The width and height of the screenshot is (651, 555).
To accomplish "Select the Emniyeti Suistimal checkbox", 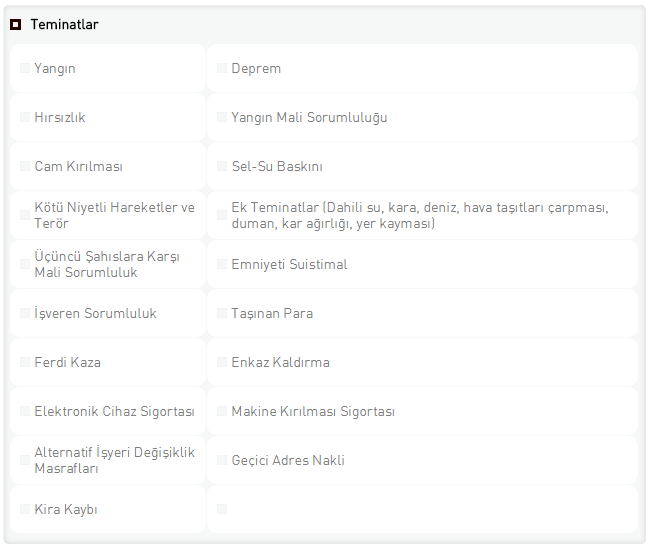I will click(222, 264).
